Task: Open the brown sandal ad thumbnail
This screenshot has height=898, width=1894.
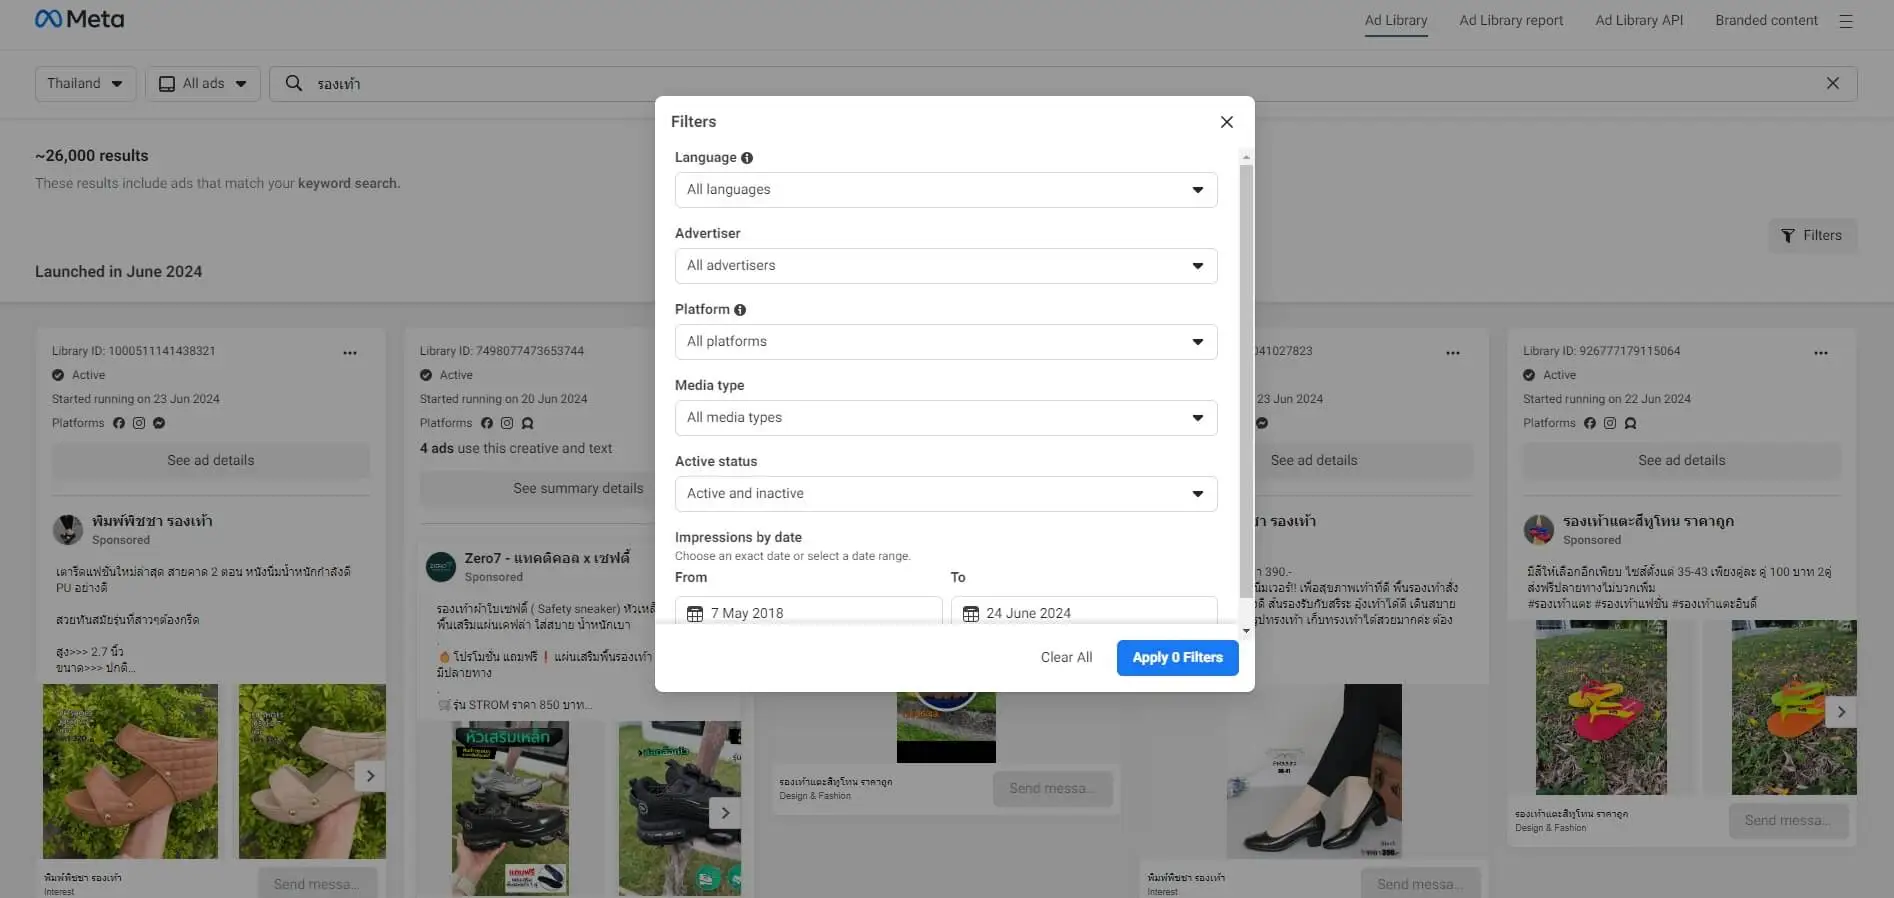Action: pos(130,771)
